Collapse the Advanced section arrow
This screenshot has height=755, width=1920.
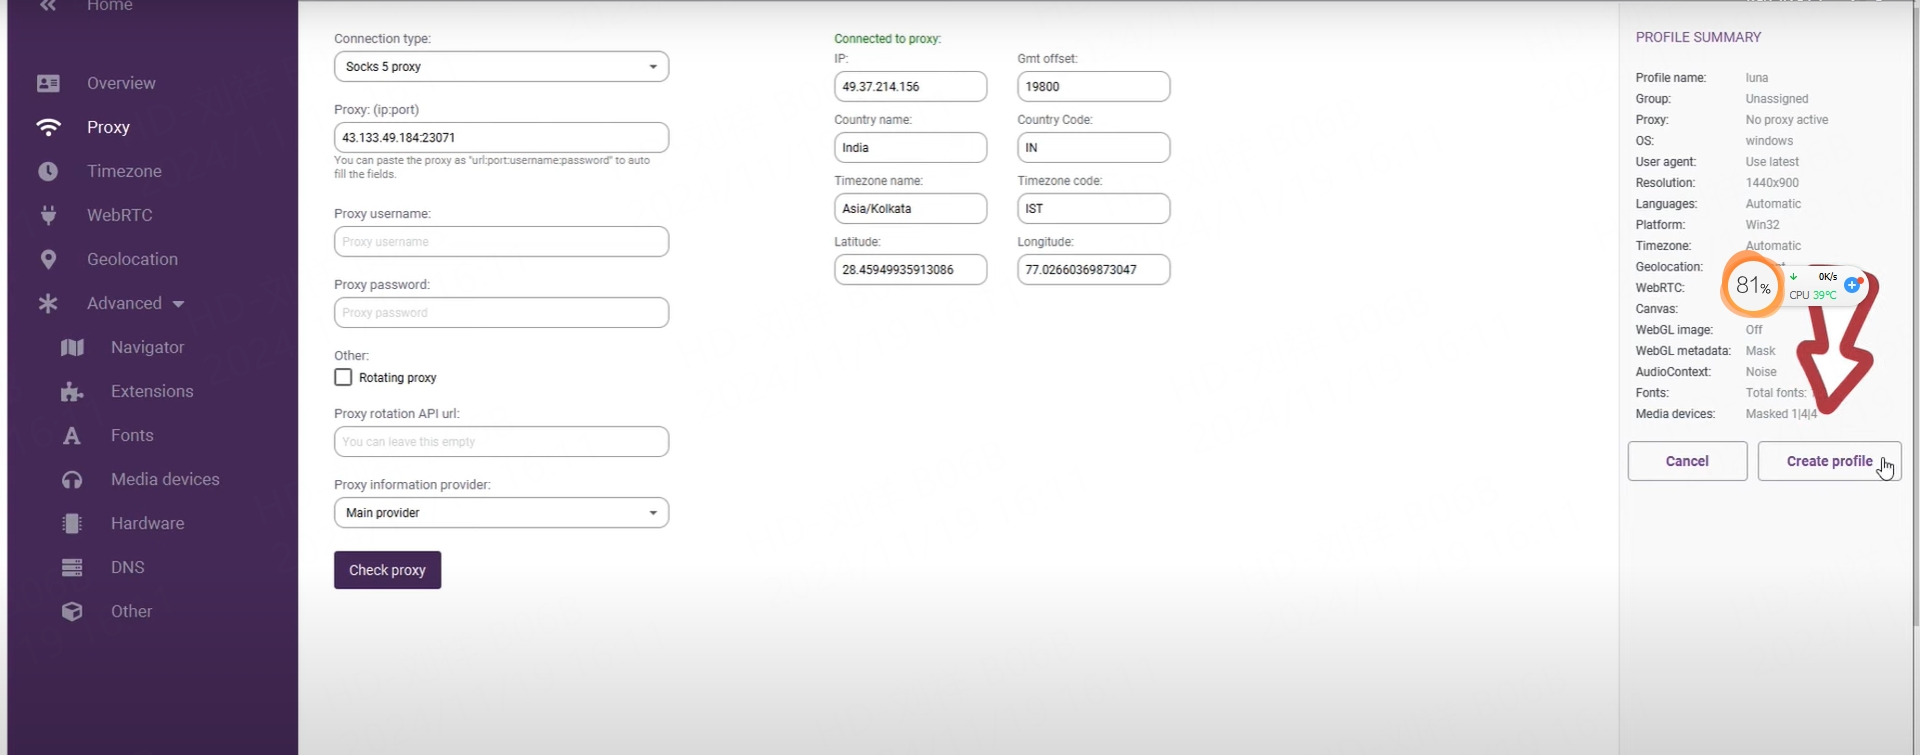click(x=178, y=304)
